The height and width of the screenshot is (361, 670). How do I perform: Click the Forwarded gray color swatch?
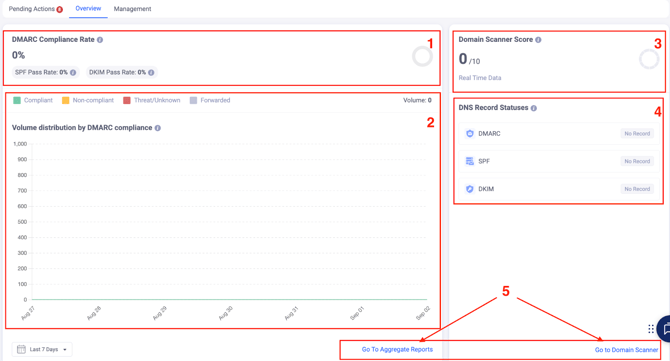click(x=194, y=100)
